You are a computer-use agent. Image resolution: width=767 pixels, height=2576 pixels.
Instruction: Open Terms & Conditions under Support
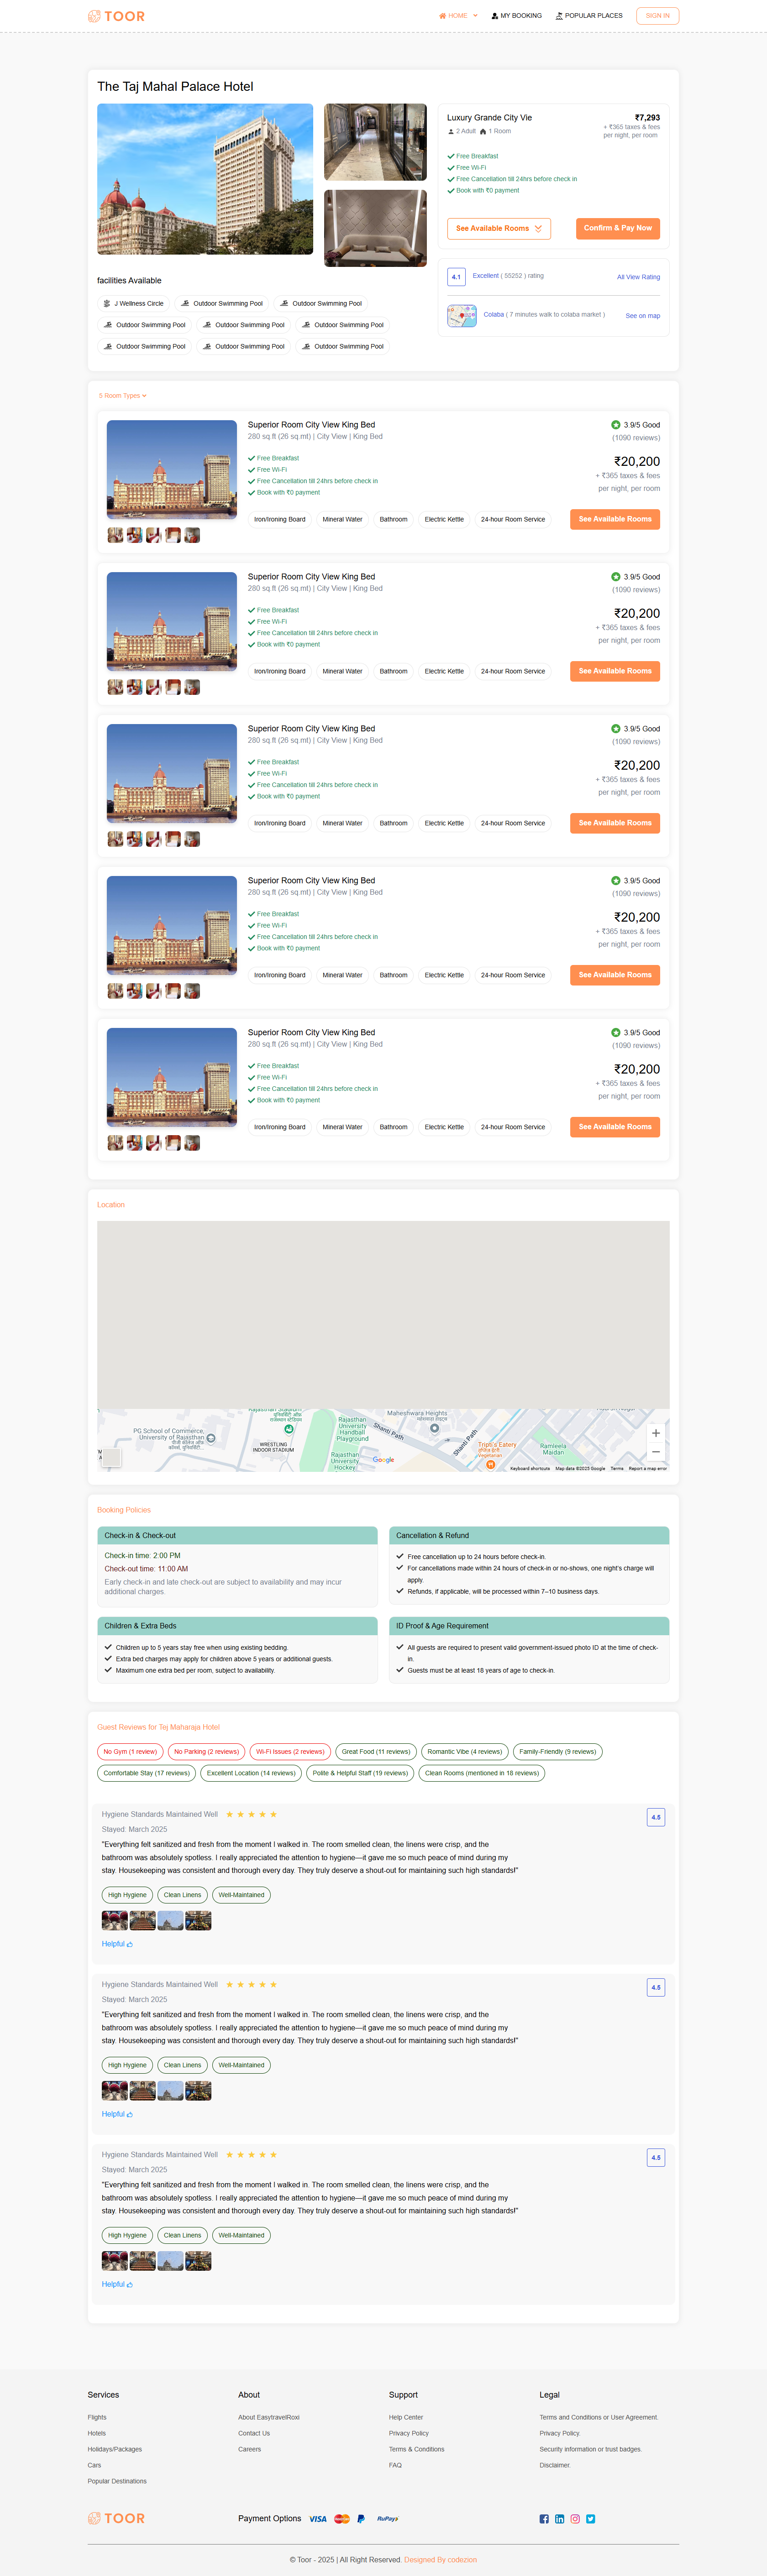click(x=417, y=2449)
